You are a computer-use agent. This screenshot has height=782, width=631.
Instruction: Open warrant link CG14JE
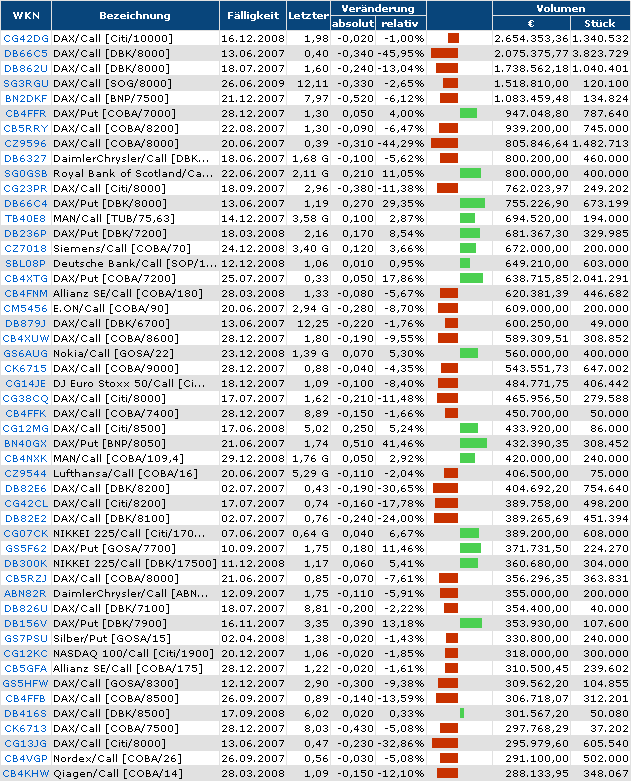click(x=26, y=384)
